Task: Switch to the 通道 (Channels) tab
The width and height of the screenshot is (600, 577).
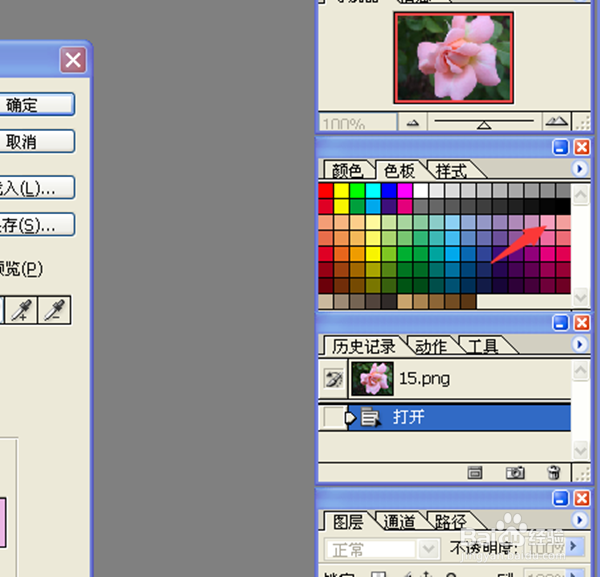Action: tap(399, 522)
